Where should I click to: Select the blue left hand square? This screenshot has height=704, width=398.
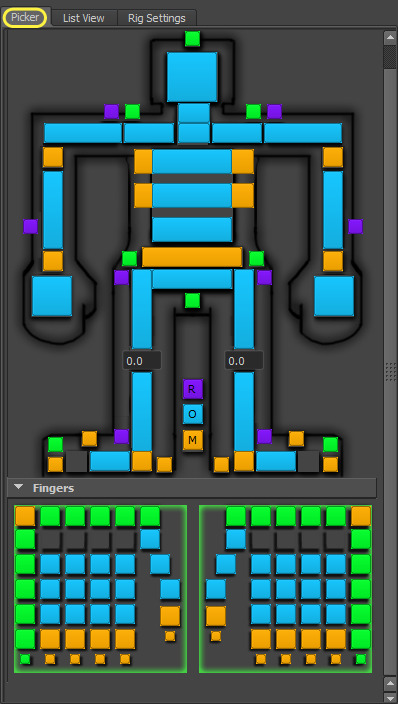52,296
